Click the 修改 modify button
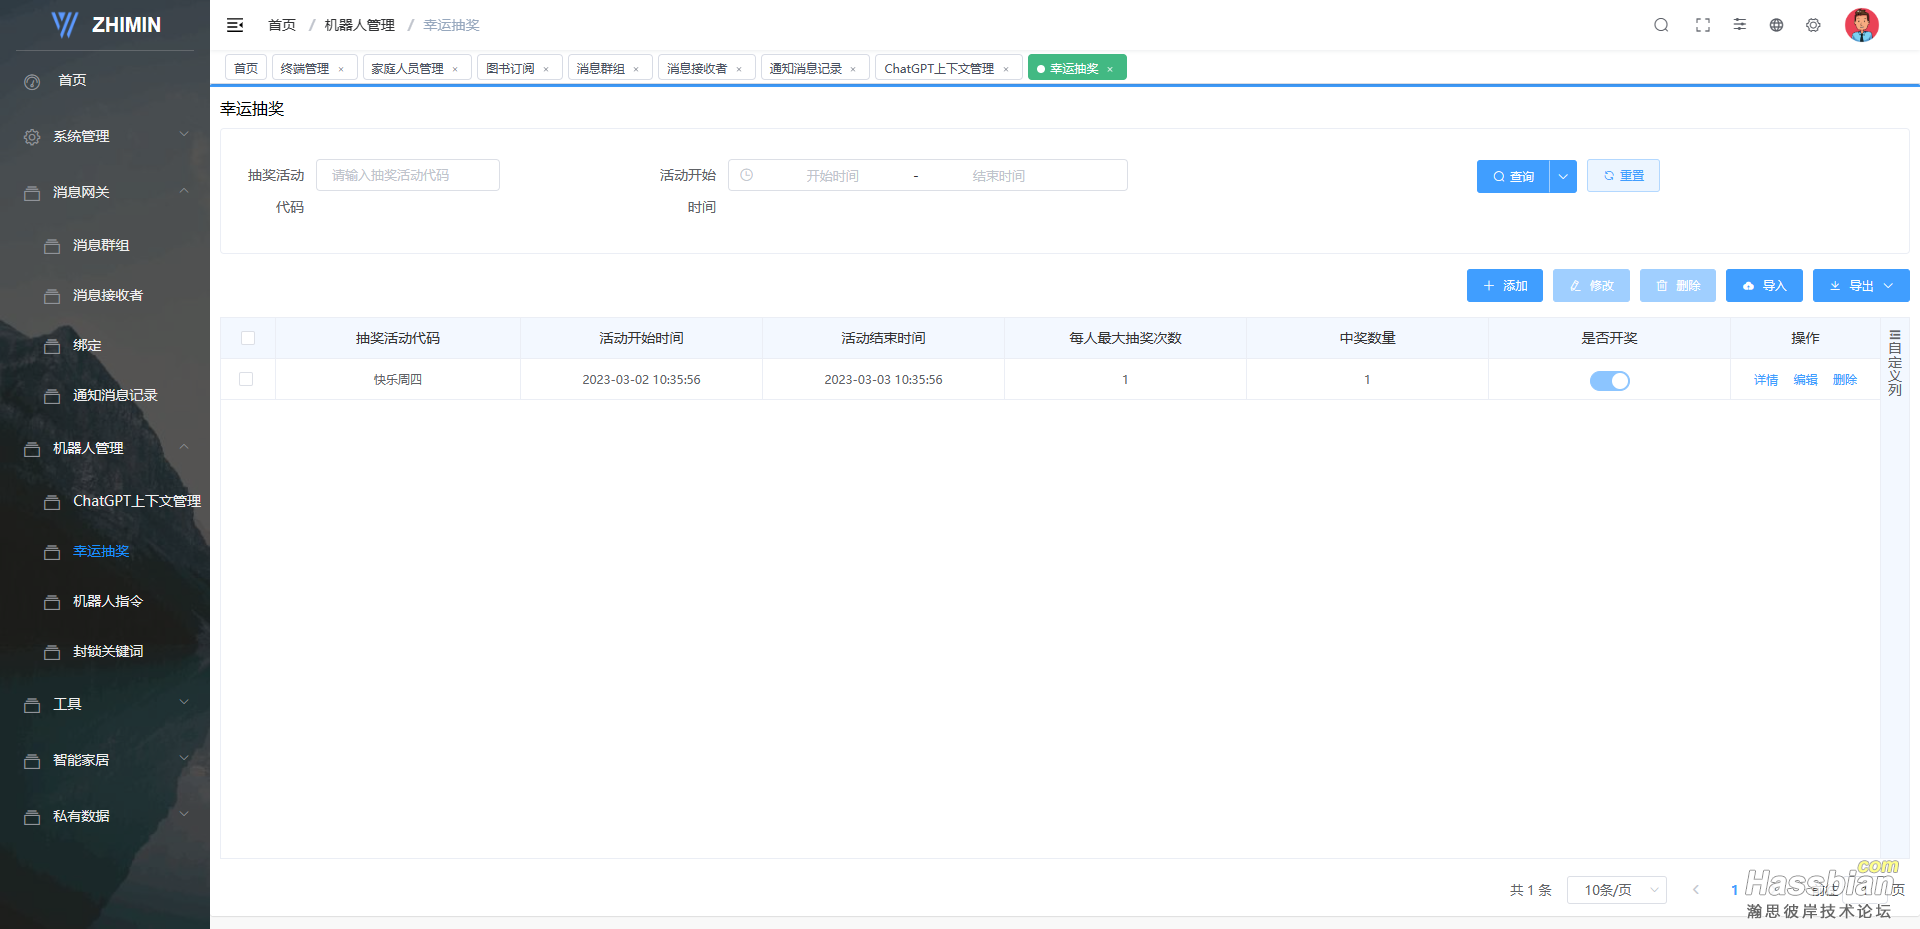 pyautogui.click(x=1591, y=286)
